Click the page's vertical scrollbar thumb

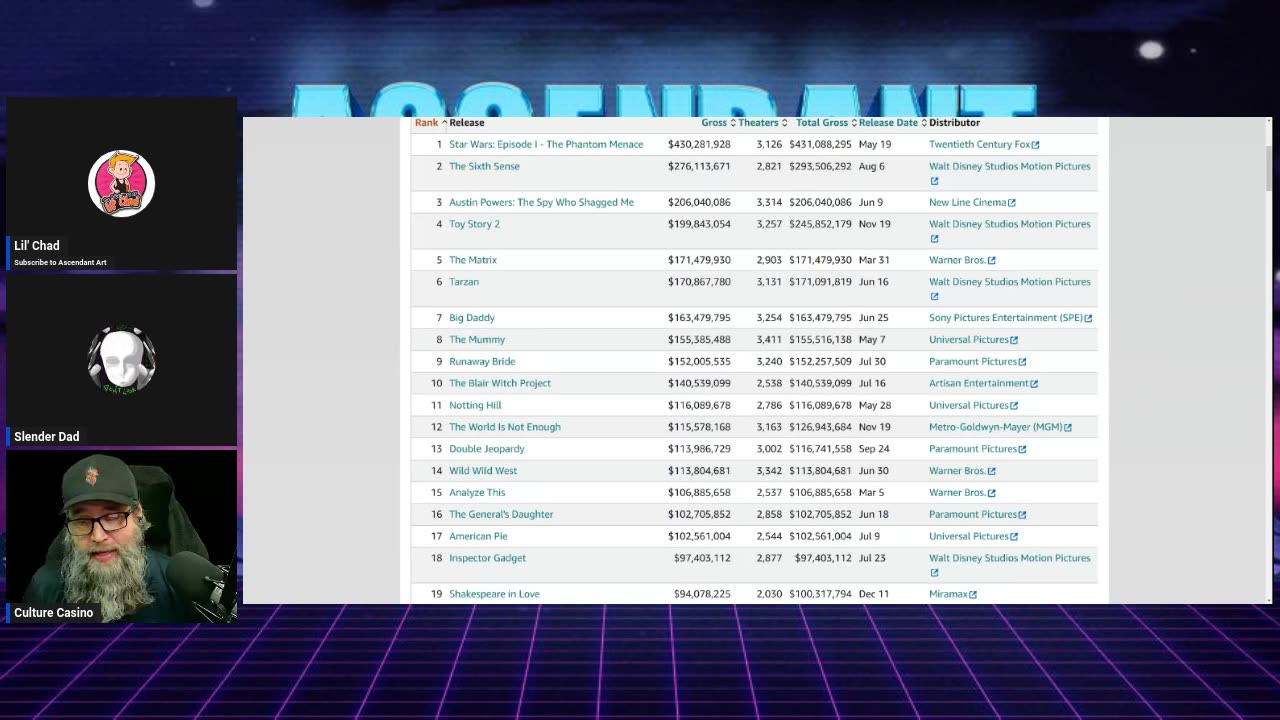(1268, 166)
